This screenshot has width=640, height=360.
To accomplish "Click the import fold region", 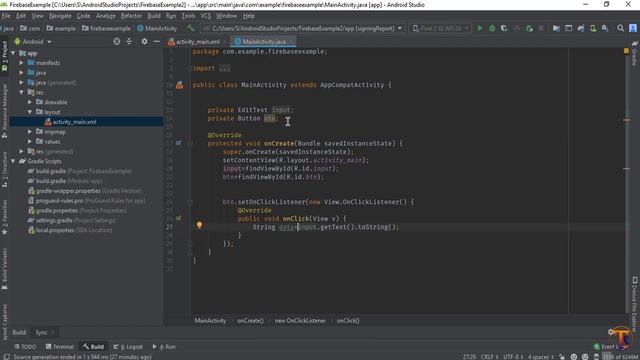I will 224,69.
